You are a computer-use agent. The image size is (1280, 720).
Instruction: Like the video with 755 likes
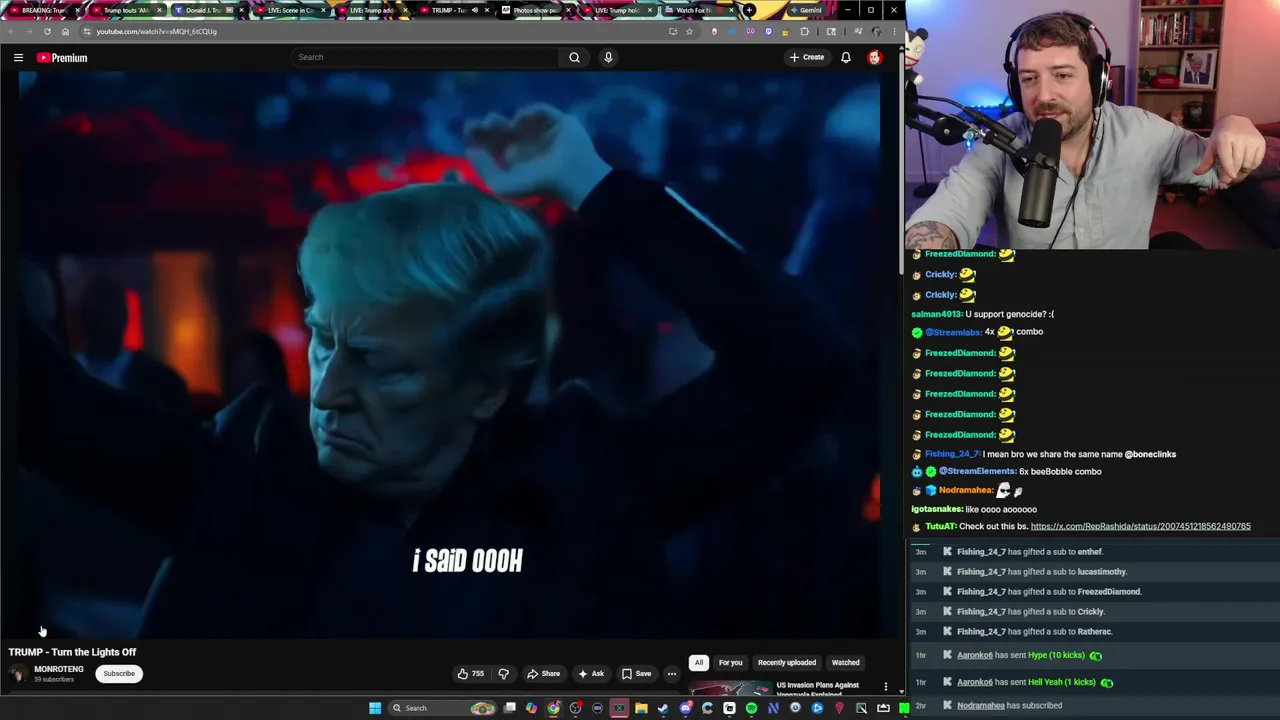tap(470, 674)
